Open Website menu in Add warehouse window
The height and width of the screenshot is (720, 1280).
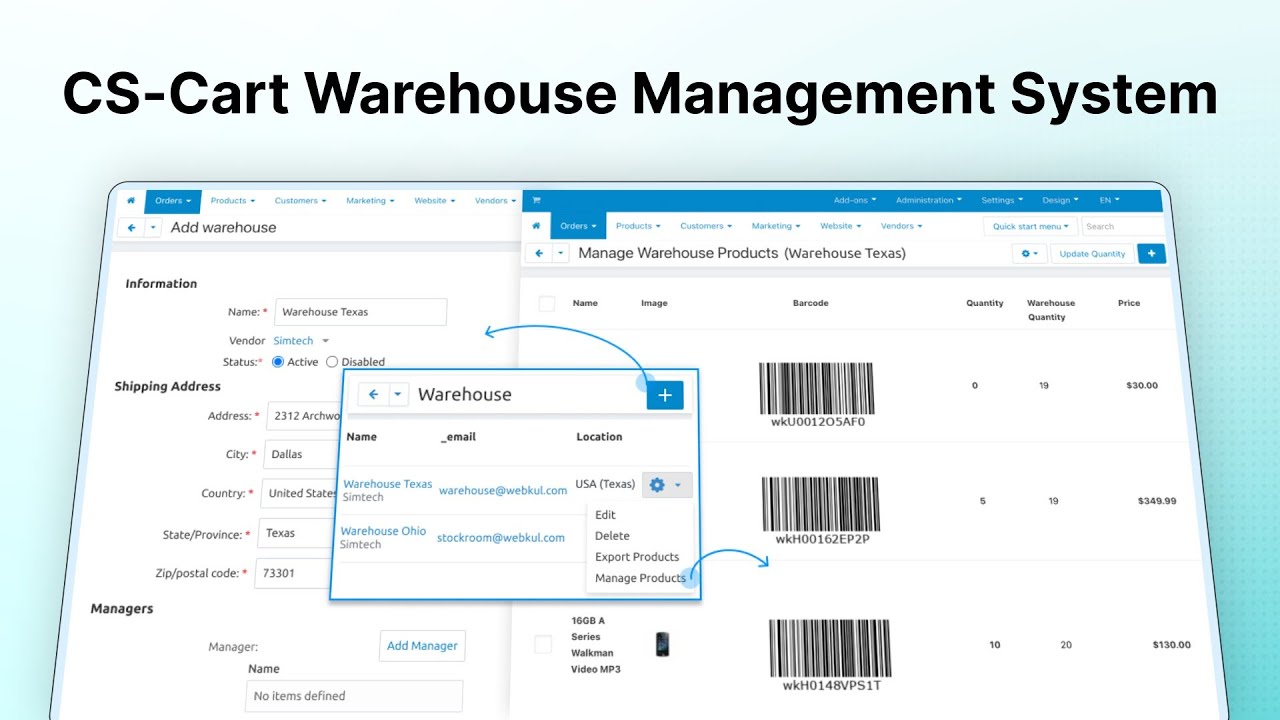tap(434, 201)
